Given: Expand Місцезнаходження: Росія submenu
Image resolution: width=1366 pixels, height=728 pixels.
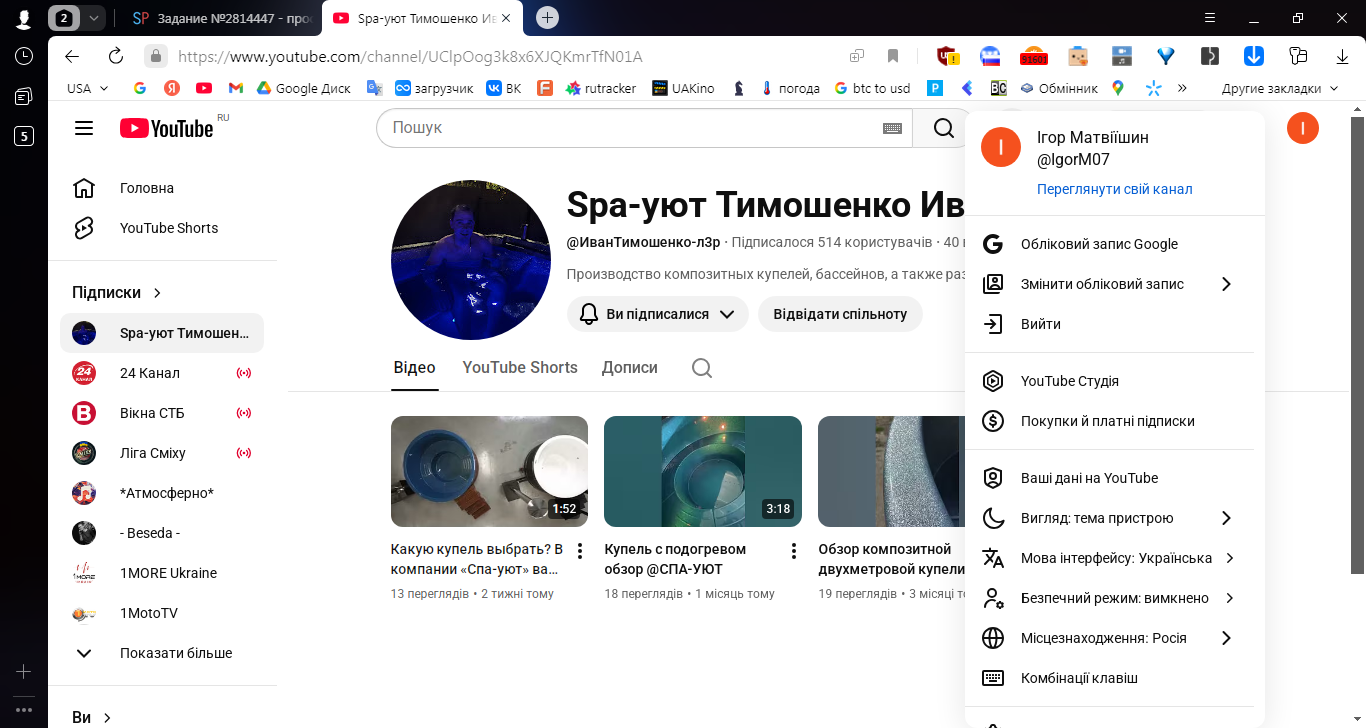Looking at the screenshot, I should pyautogui.click(x=1110, y=638).
